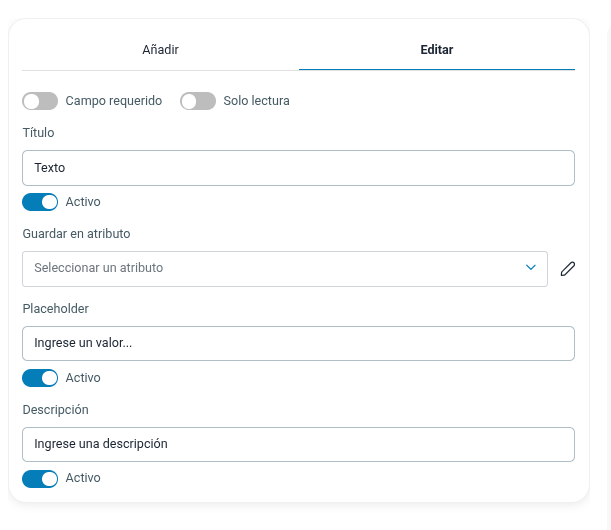Click the pencil edit icon beside attribute dropdown

[x=568, y=268]
